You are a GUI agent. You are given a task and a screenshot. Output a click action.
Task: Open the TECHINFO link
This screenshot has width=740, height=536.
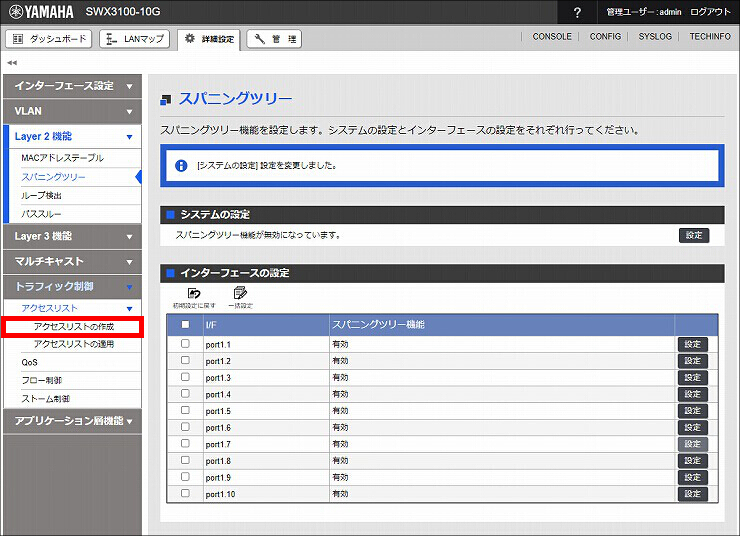(710, 37)
